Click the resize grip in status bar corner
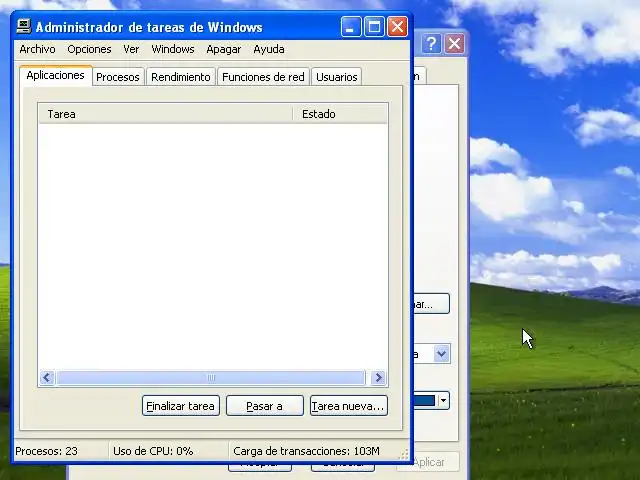 point(404,455)
